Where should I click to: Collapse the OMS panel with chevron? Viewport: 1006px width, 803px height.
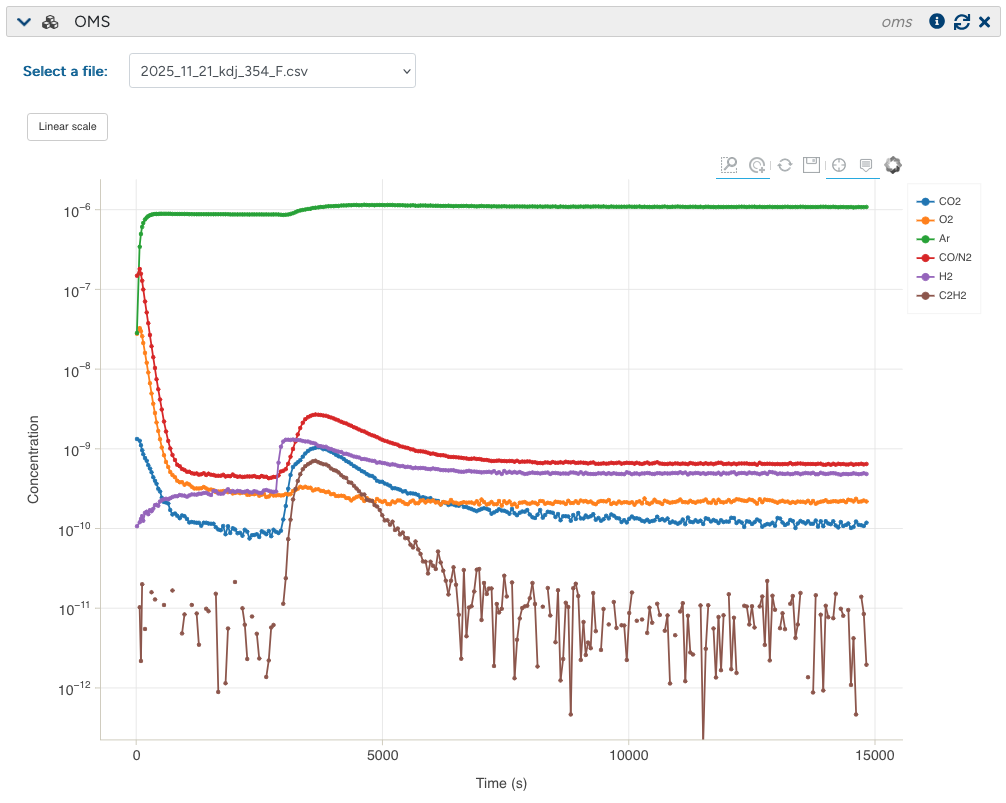[25, 22]
